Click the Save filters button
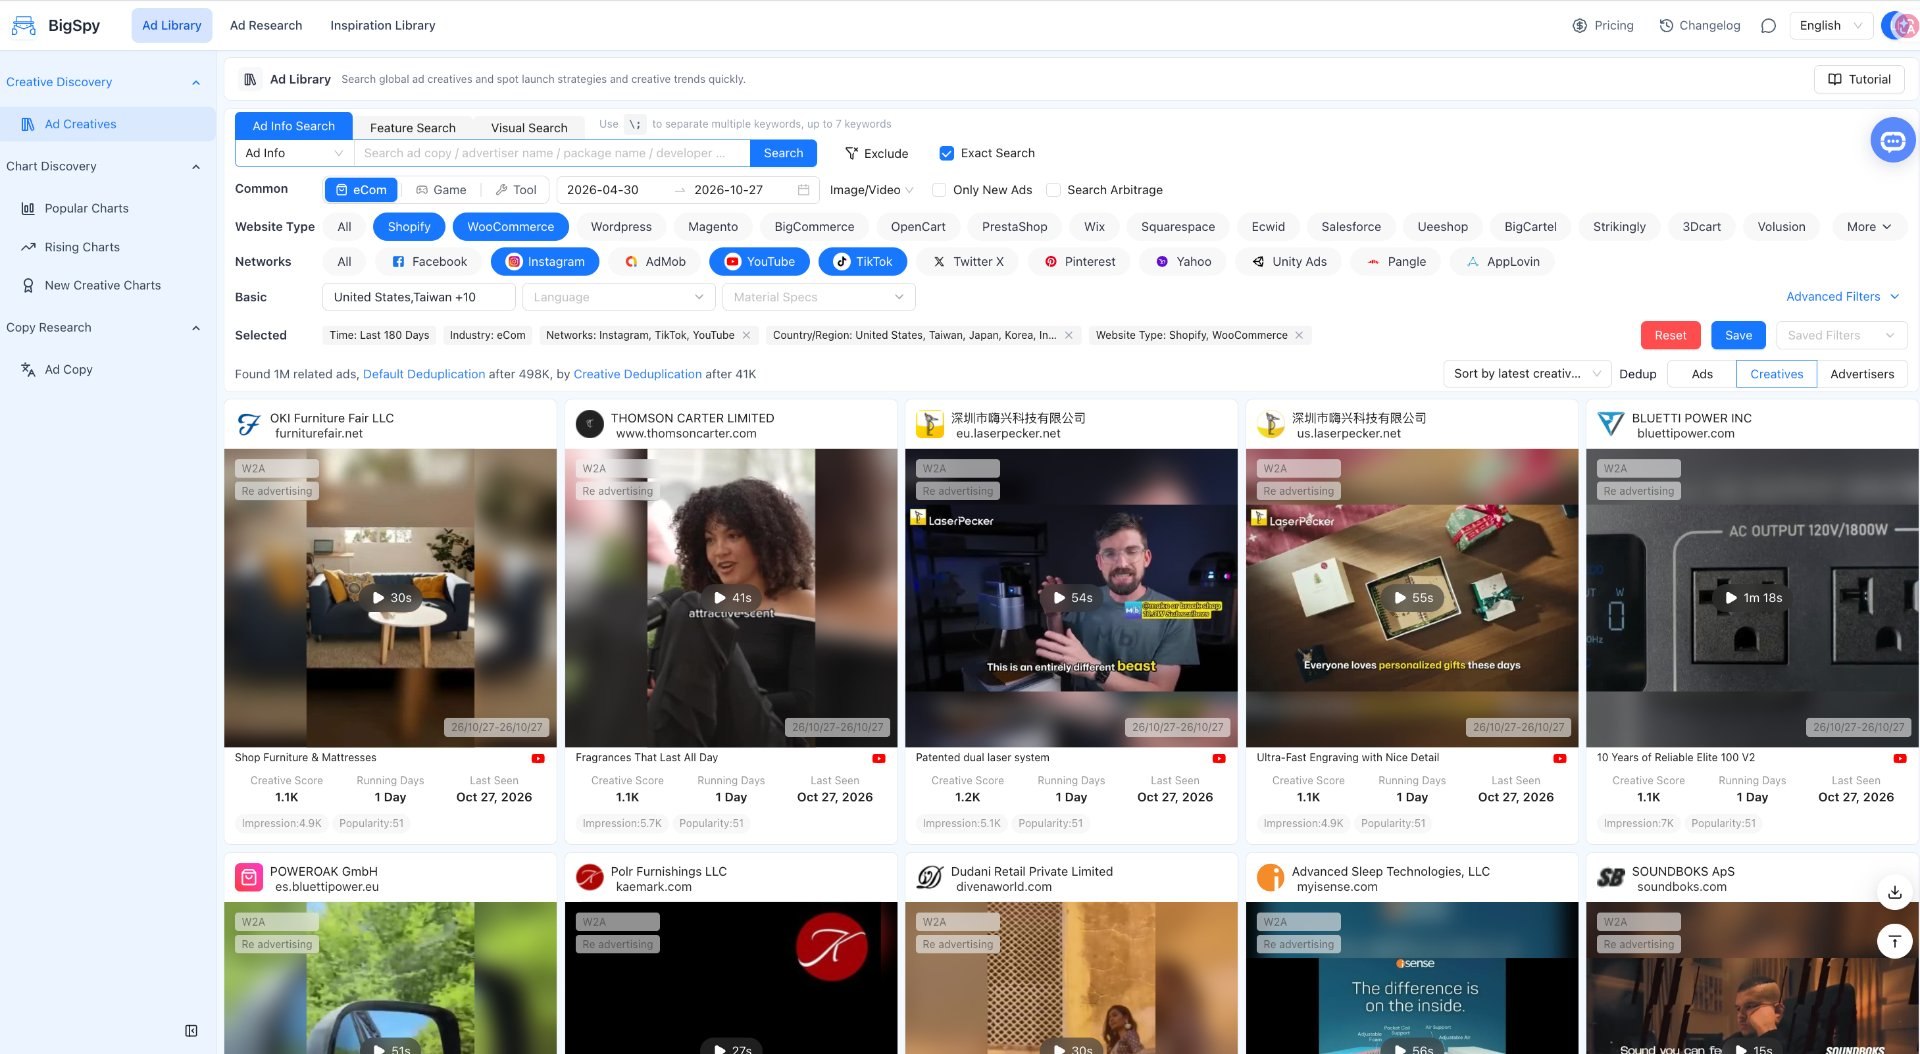1920x1054 pixels. [1738, 336]
